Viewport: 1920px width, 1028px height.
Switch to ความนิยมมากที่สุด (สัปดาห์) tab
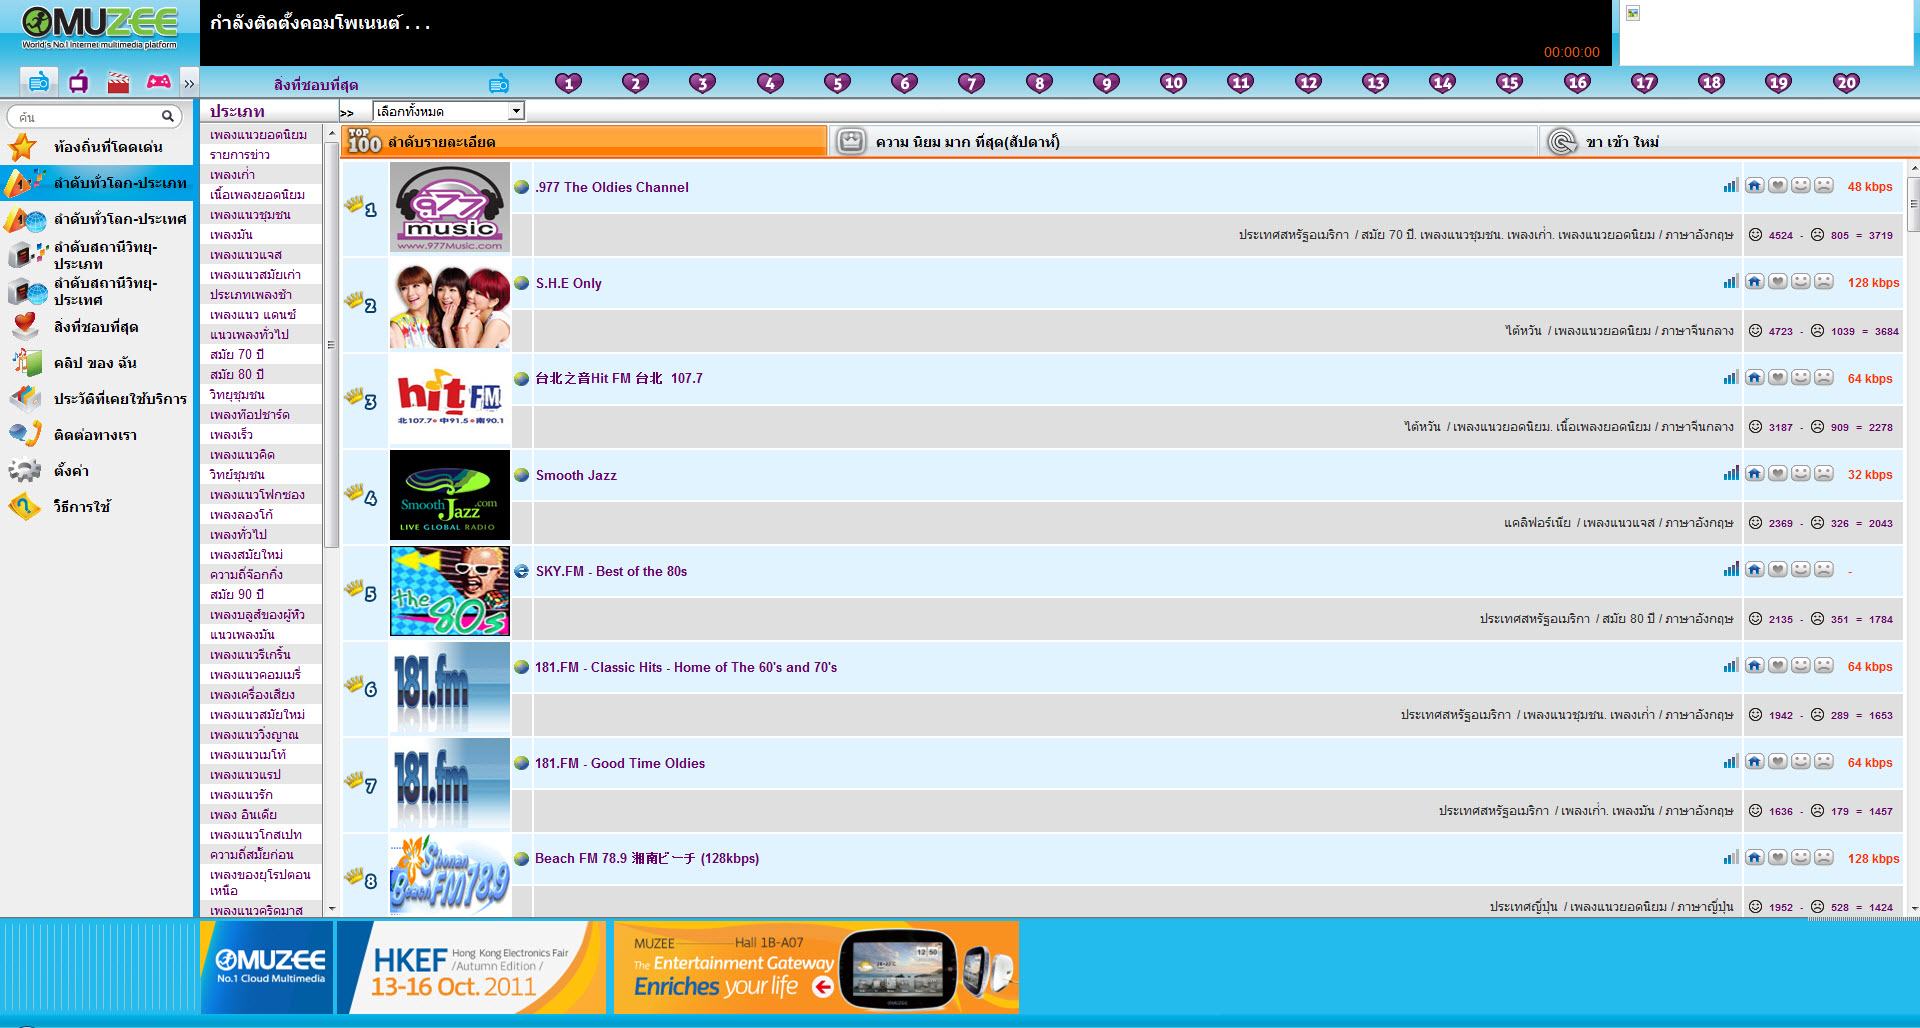click(x=1183, y=141)
